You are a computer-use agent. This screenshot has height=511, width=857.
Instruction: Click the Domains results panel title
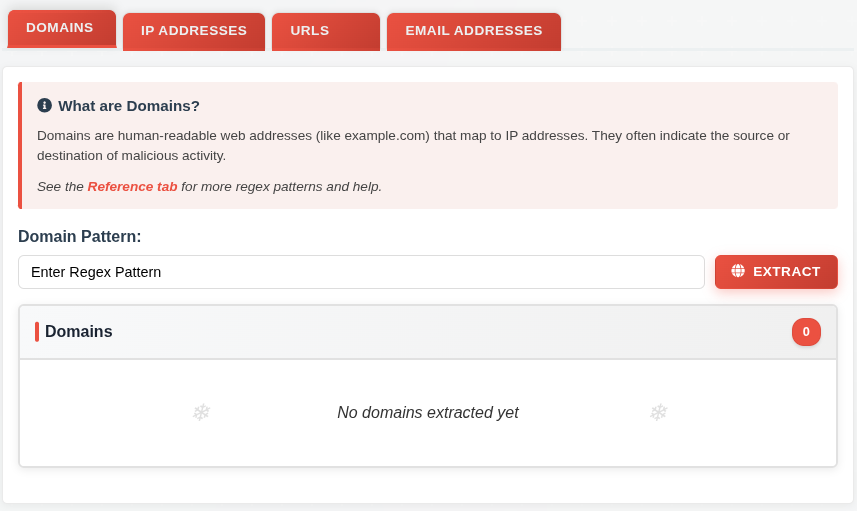pos(79,332)
